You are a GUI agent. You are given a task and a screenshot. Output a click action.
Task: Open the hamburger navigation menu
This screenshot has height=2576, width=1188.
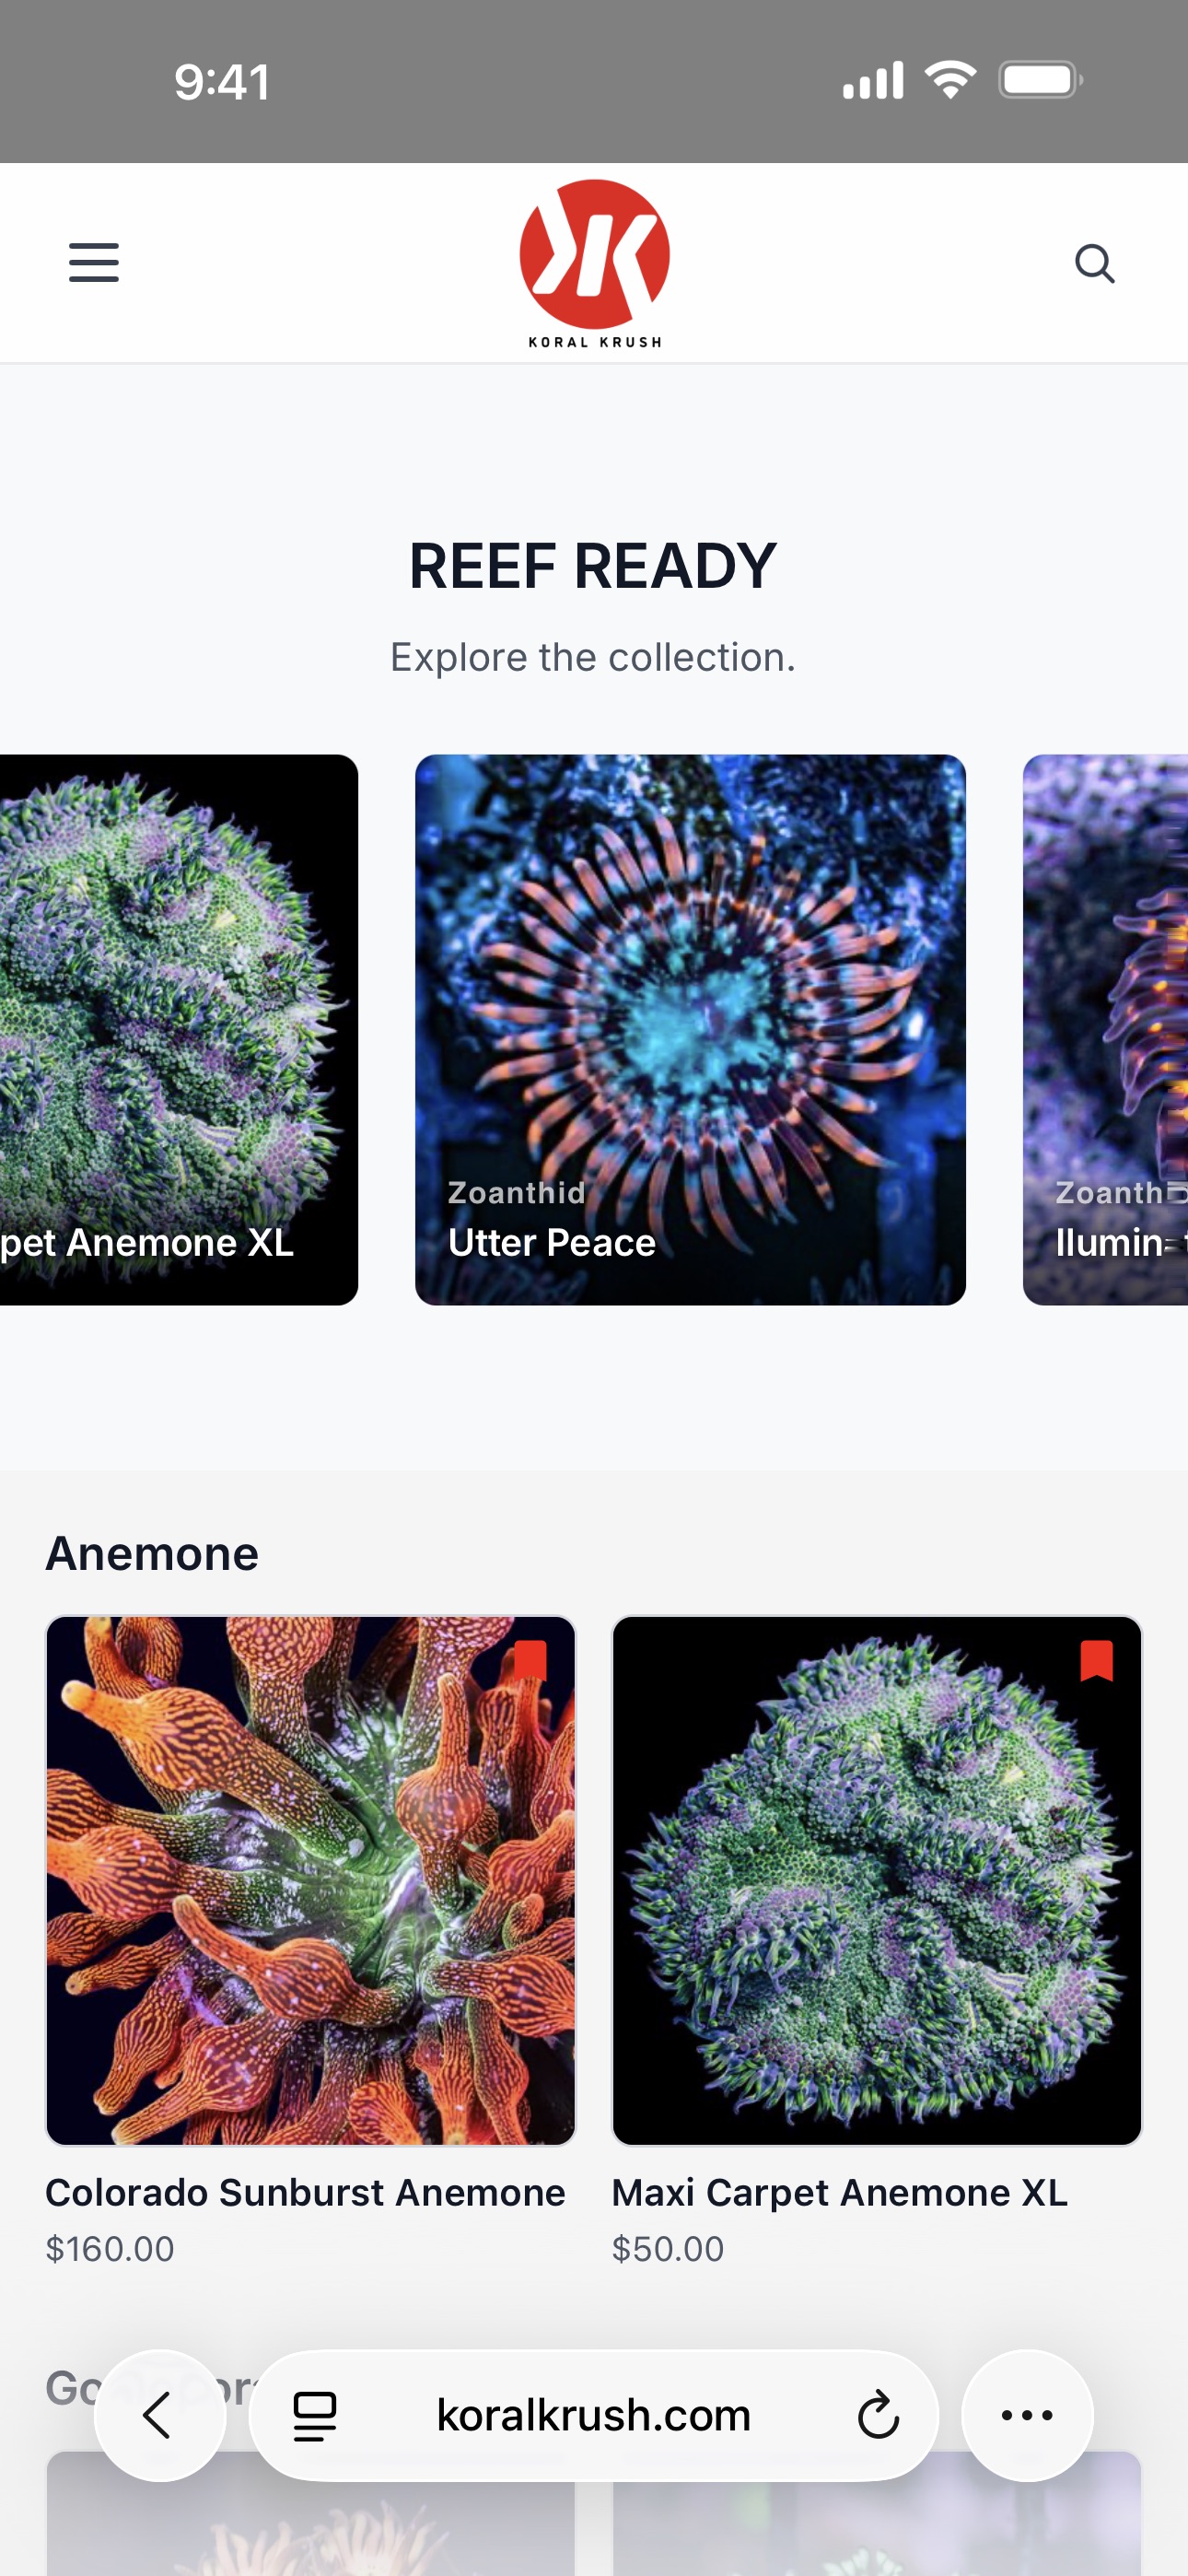pos(93,262)
